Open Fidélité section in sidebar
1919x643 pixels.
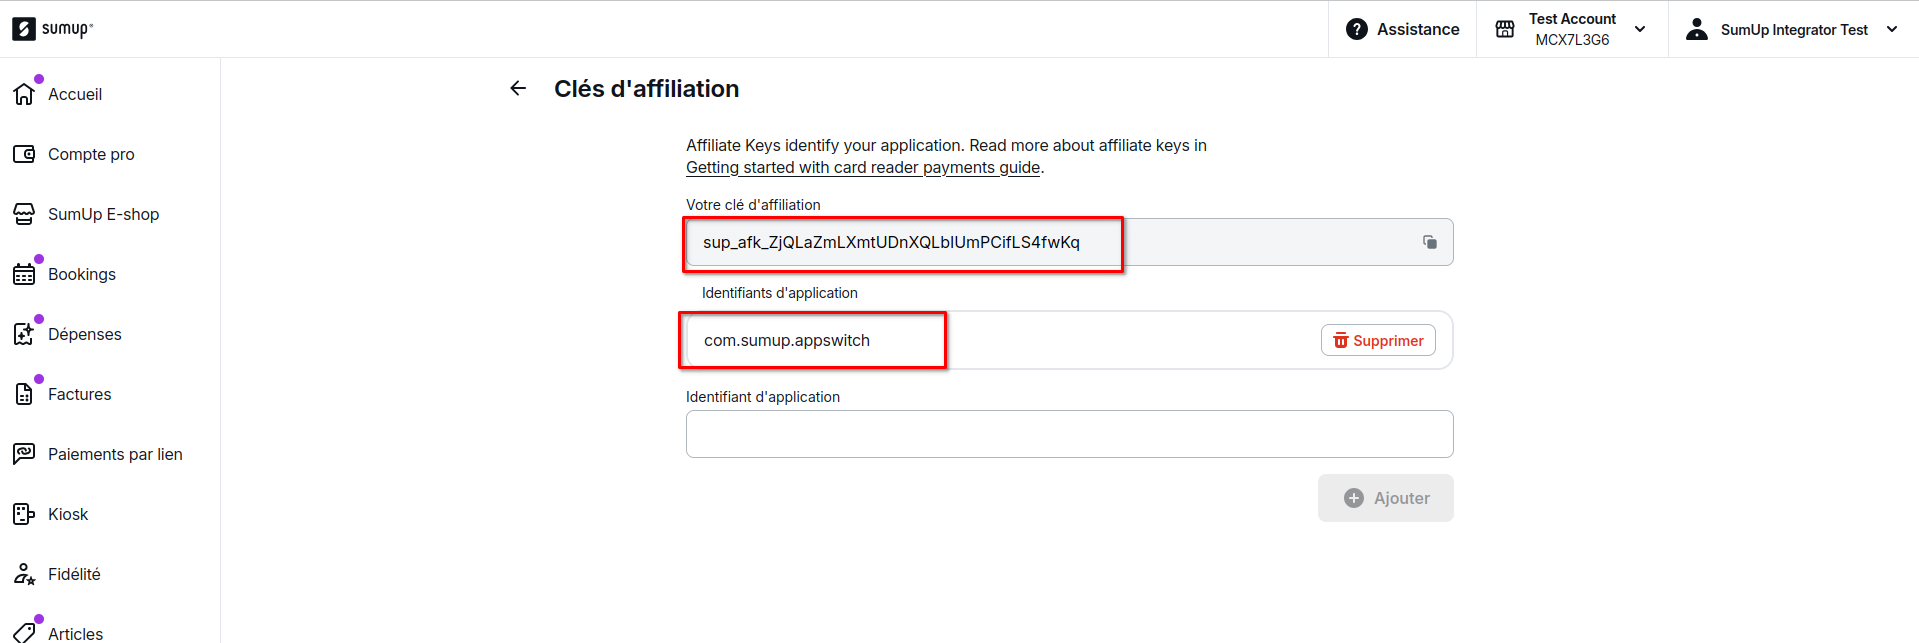[74, 574]
